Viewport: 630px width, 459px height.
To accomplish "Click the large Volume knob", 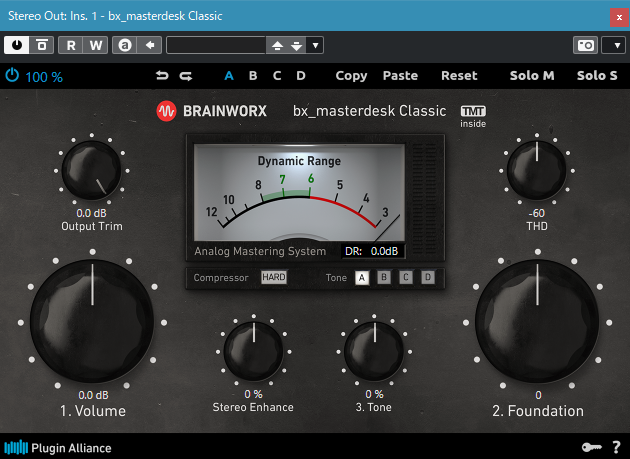I will [x=92, y=321].
